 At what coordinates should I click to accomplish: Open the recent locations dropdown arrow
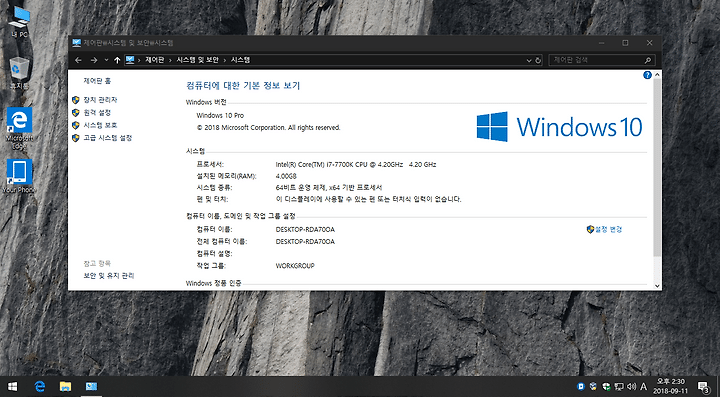pos(106,60)
